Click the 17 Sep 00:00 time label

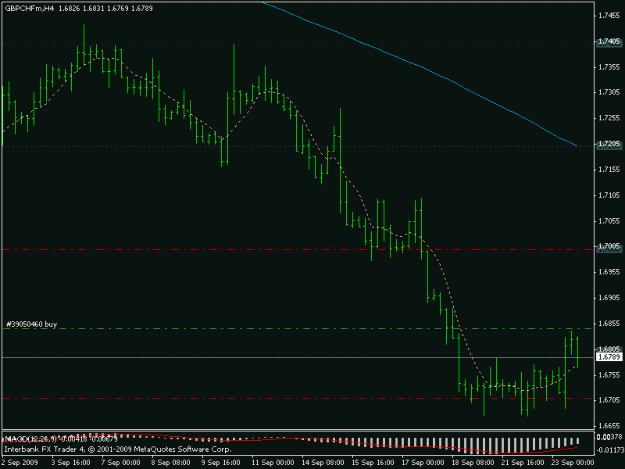click(423, 463)
